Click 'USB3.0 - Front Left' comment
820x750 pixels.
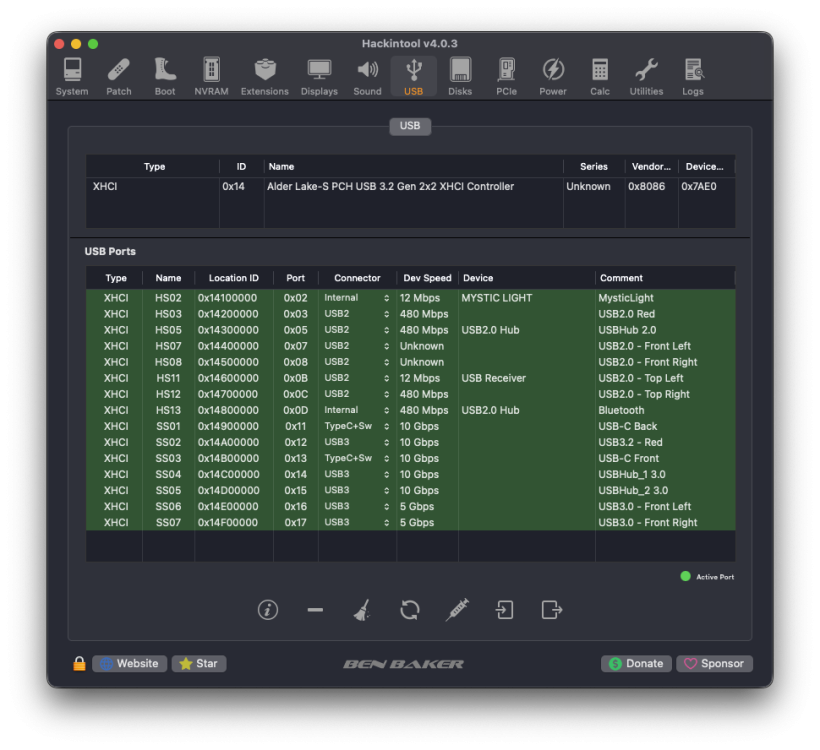[x=645, y=506]
